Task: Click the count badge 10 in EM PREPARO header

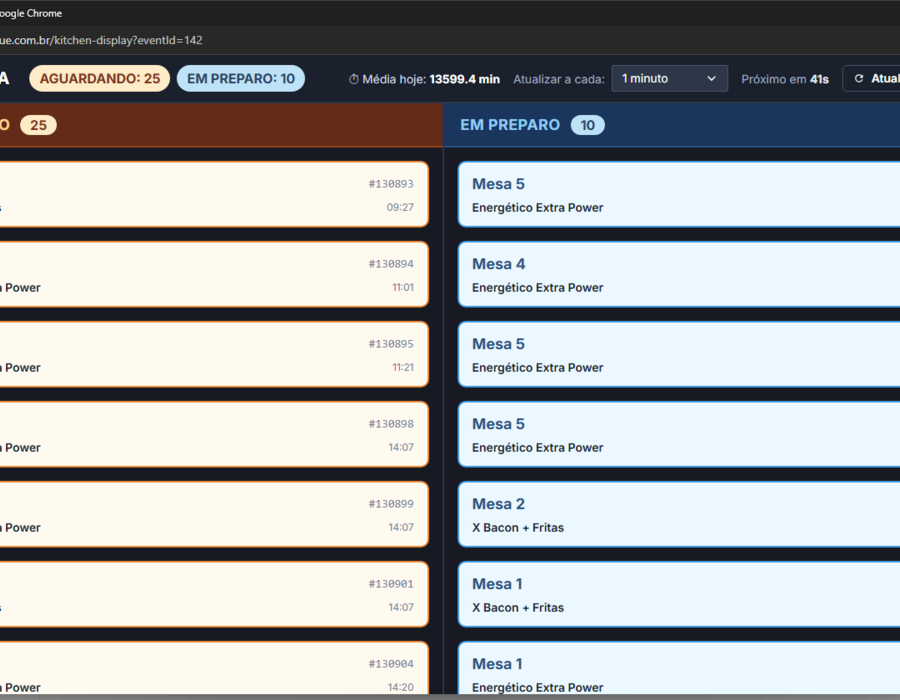Action: pyautogui.click(x=587, y=125)
